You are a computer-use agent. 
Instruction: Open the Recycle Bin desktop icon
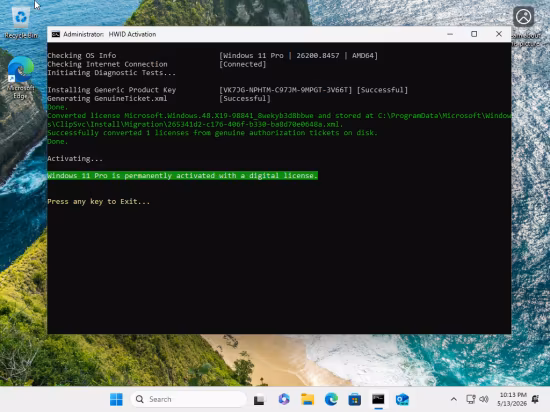click(21, 23)
